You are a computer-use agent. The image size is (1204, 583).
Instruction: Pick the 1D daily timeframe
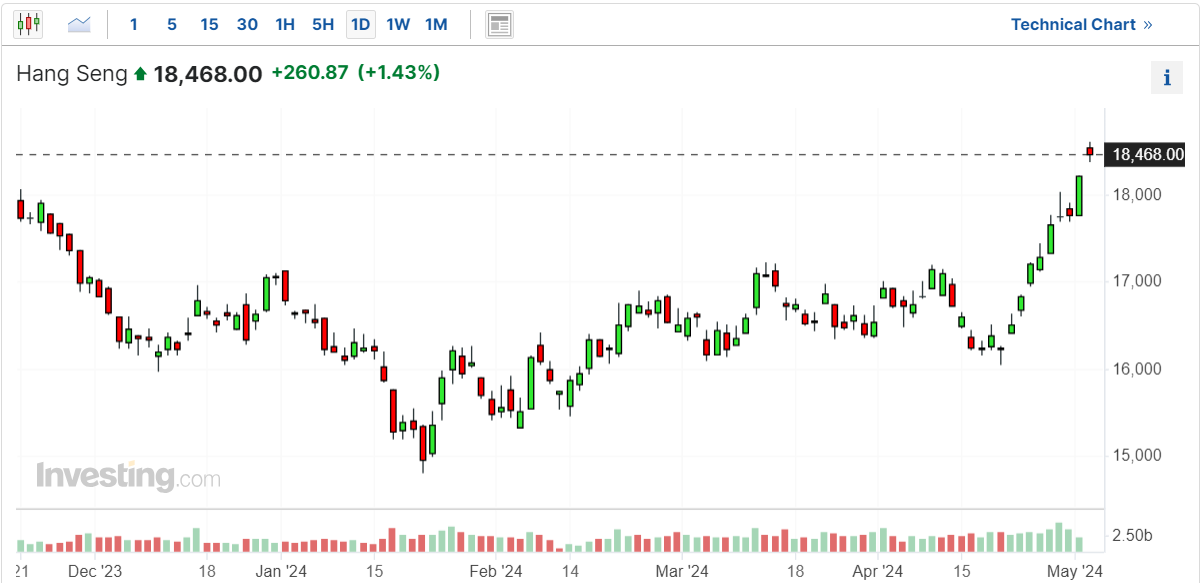tap(361, 24)
